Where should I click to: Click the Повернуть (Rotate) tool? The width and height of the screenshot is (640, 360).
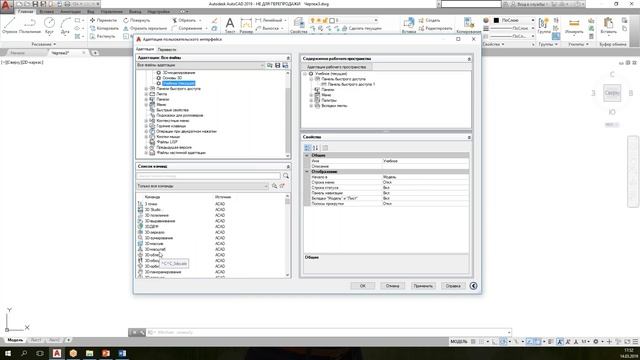[137, 20]
